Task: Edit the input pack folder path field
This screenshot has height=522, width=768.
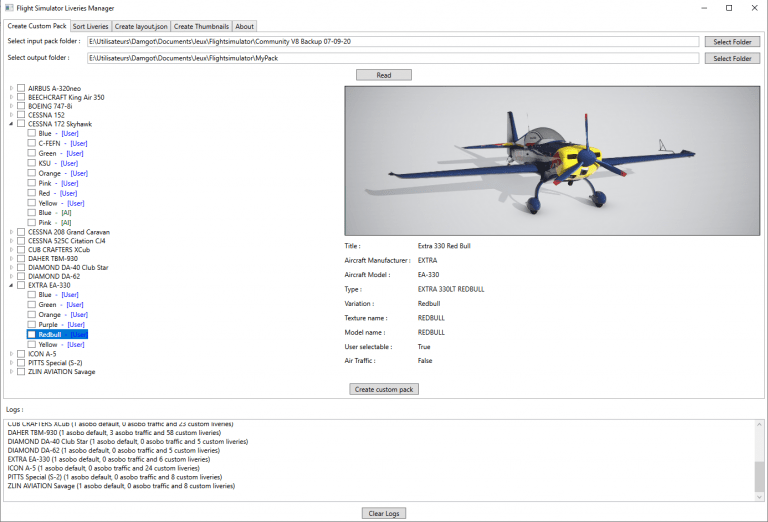Action: [x=393, y=42]
